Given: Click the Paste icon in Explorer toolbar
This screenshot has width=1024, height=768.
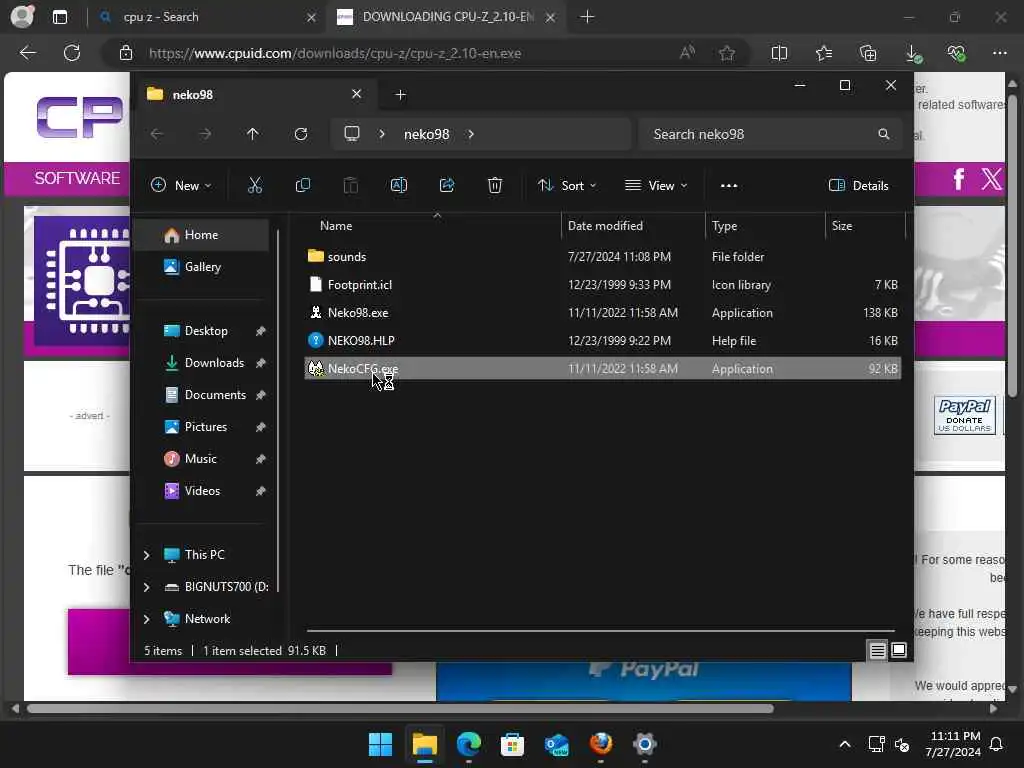Looking at the screenshot, I should (x=351, y=185).
